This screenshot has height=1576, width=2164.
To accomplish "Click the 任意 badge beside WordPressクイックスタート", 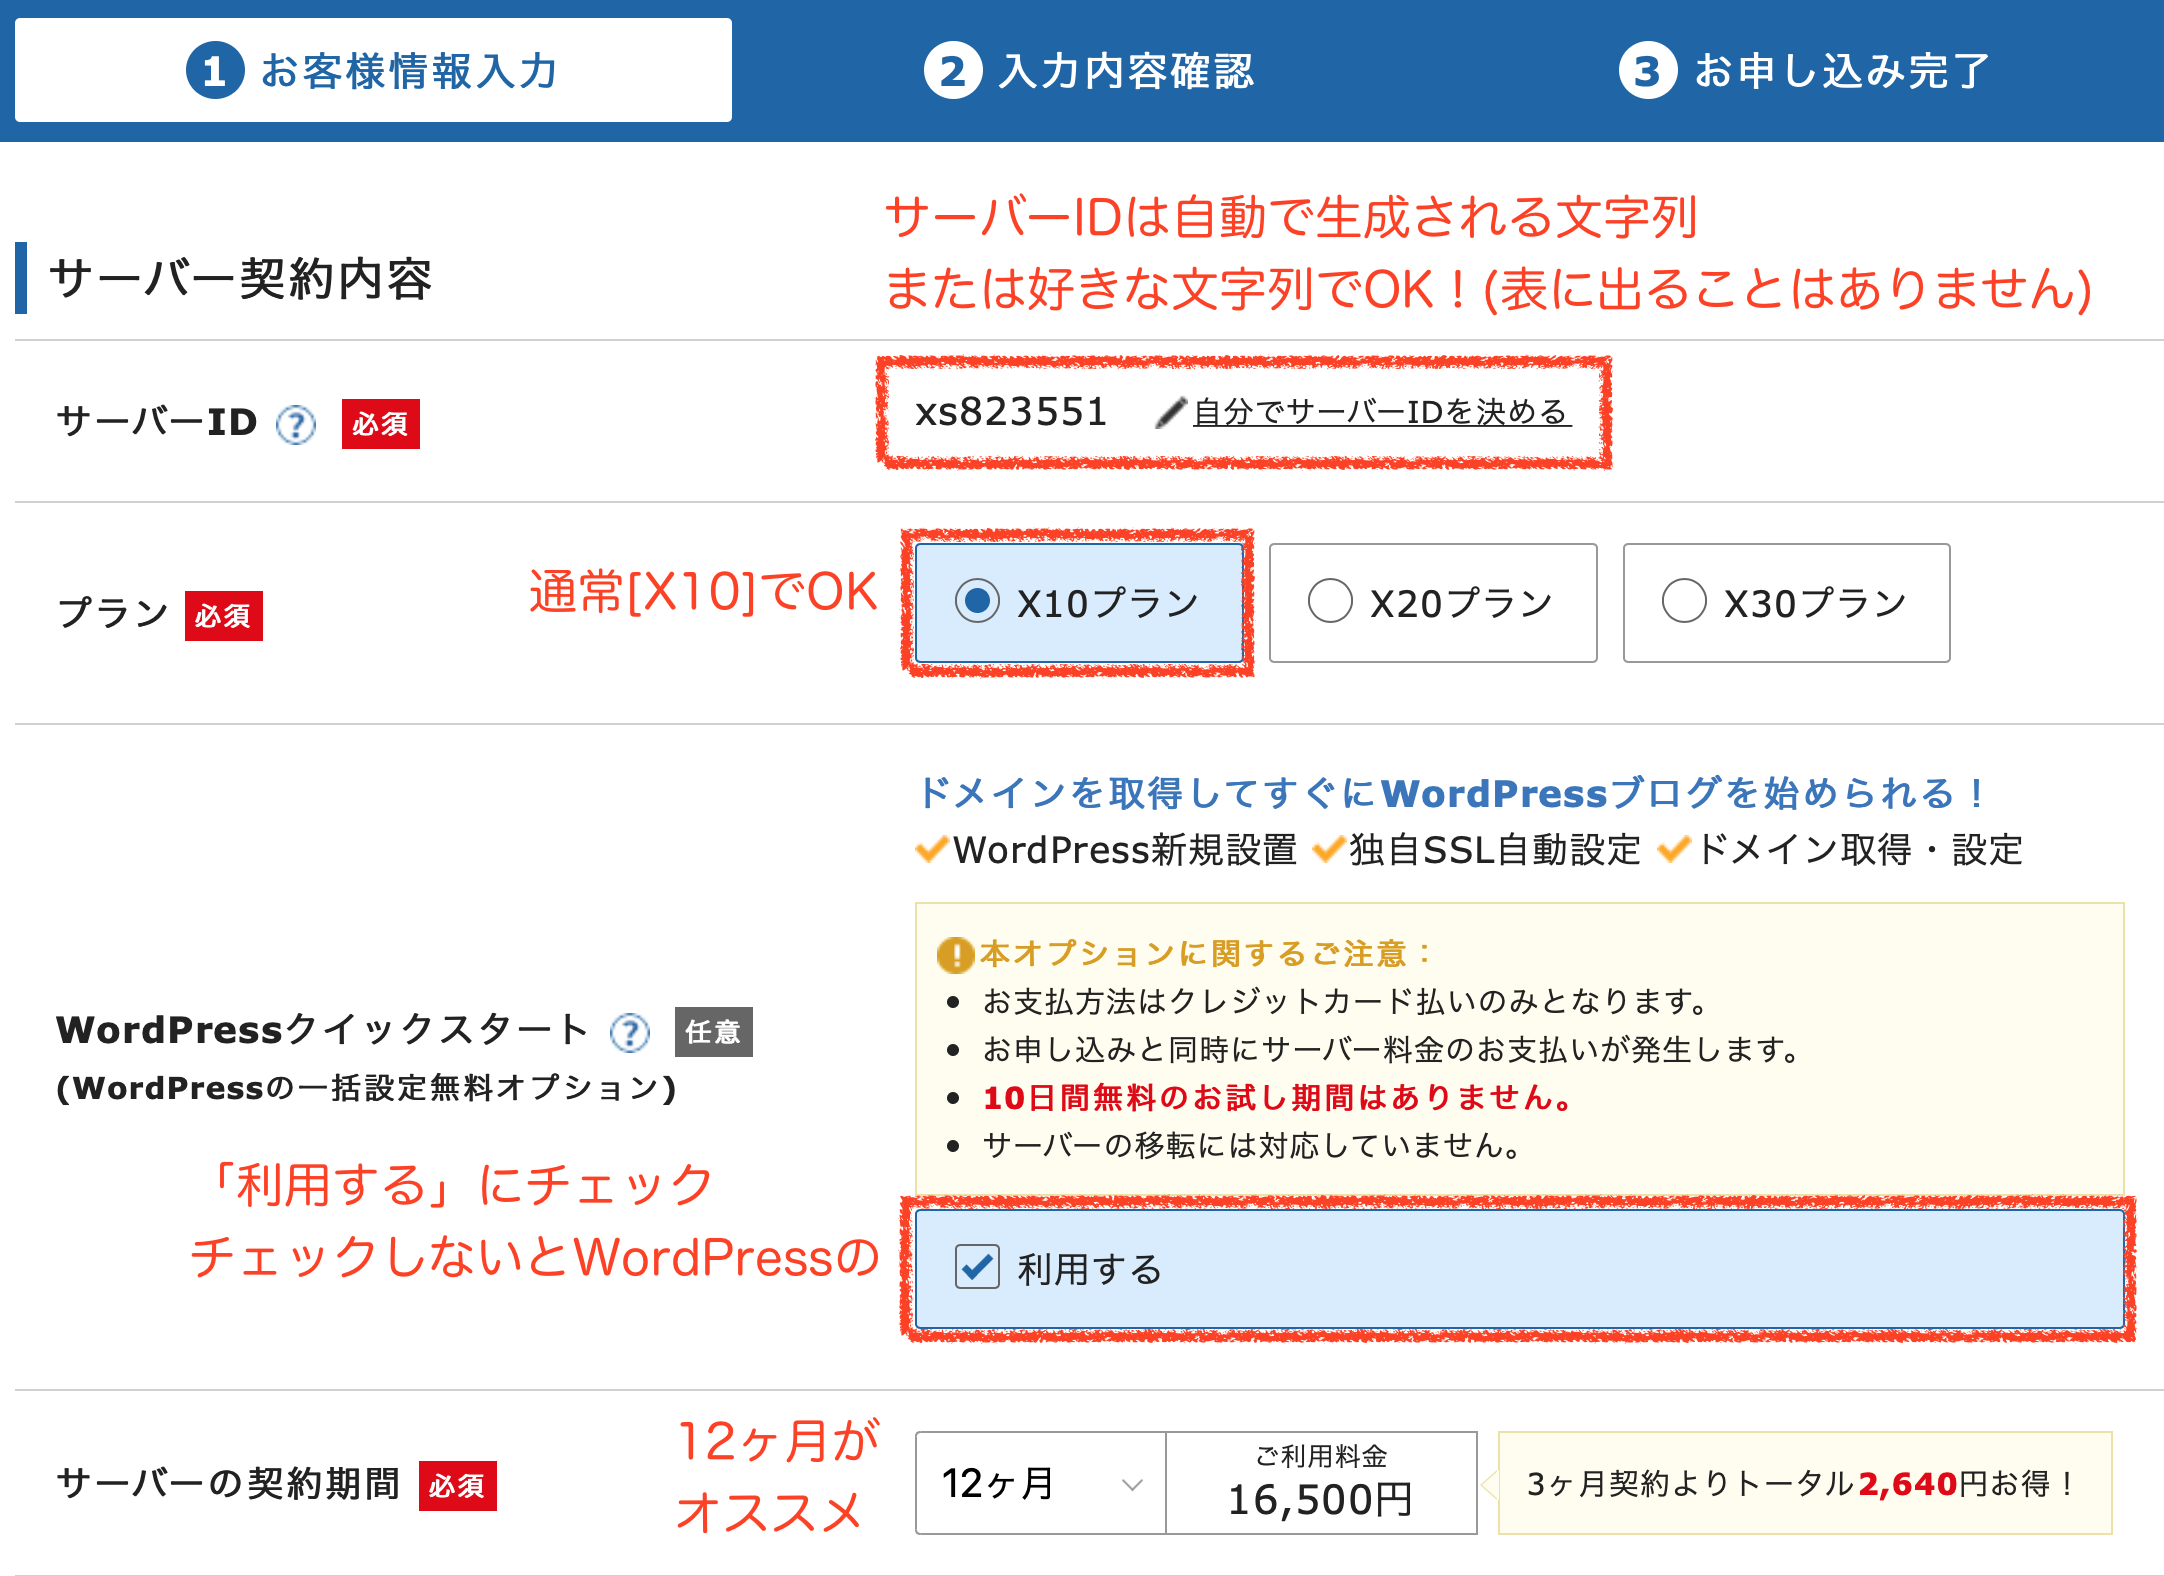I will [714, 1032].
